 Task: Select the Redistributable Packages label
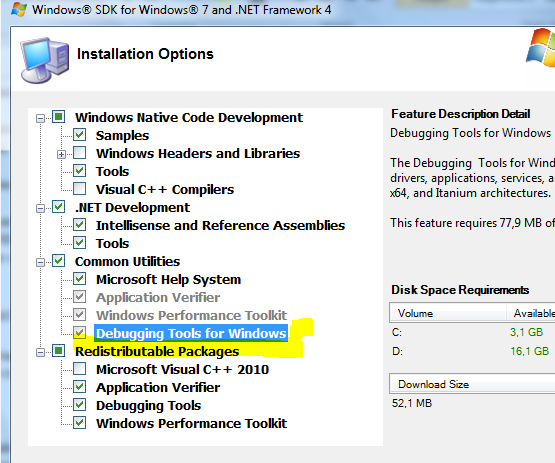pos(157,352)
